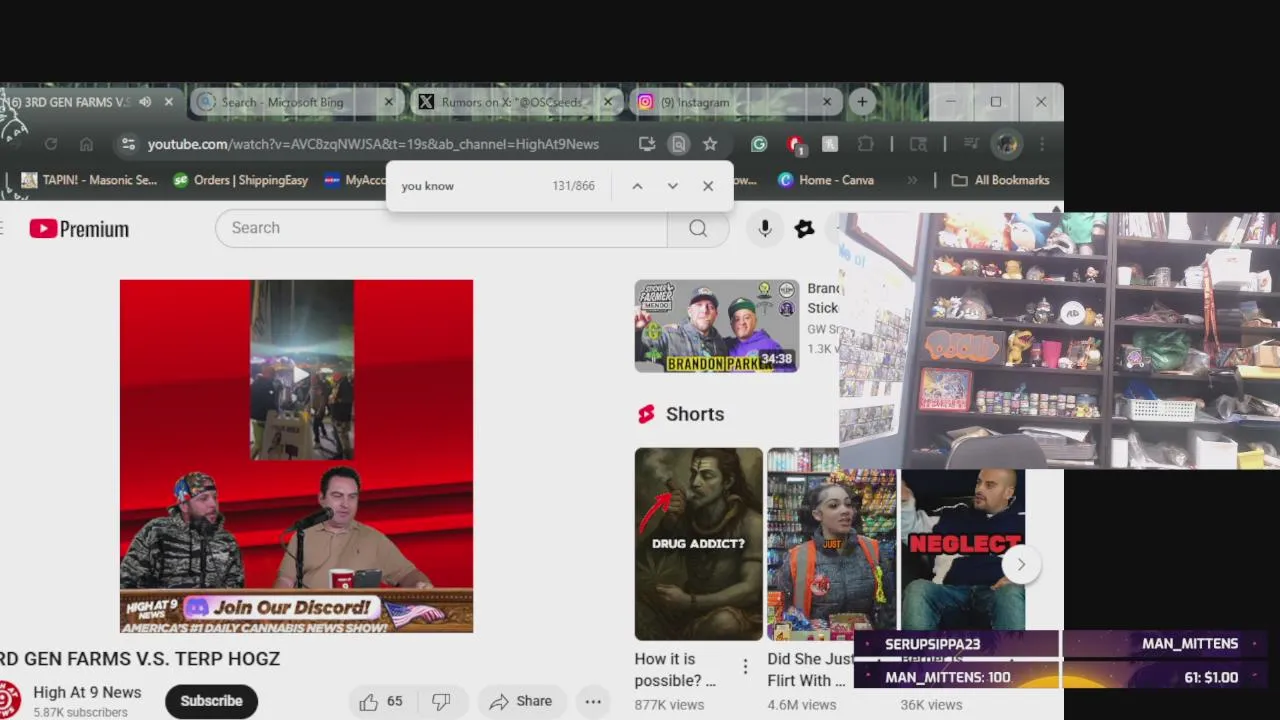Click the YouTube create icon beside microphone

click(x=805, y=229)
